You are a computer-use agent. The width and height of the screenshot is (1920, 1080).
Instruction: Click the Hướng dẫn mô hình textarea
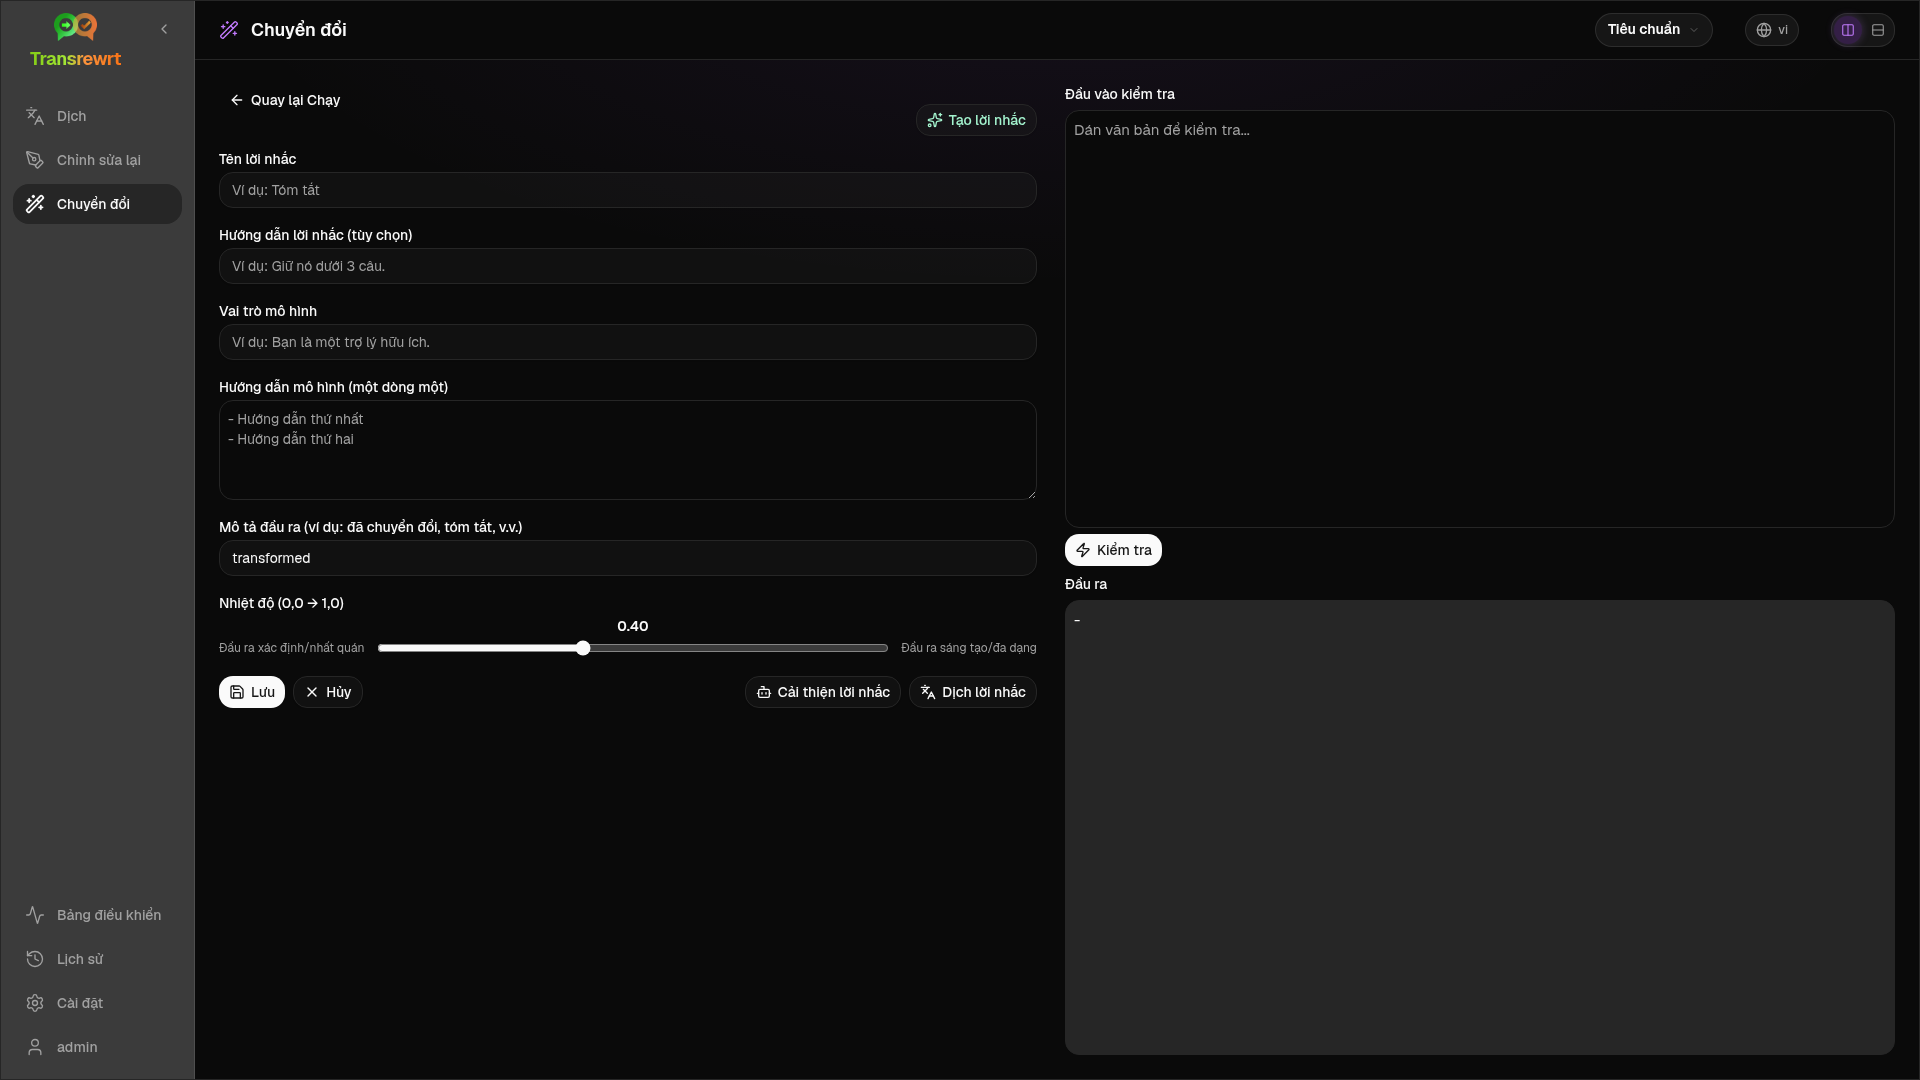pyautogui.click(x=628, y=450)
